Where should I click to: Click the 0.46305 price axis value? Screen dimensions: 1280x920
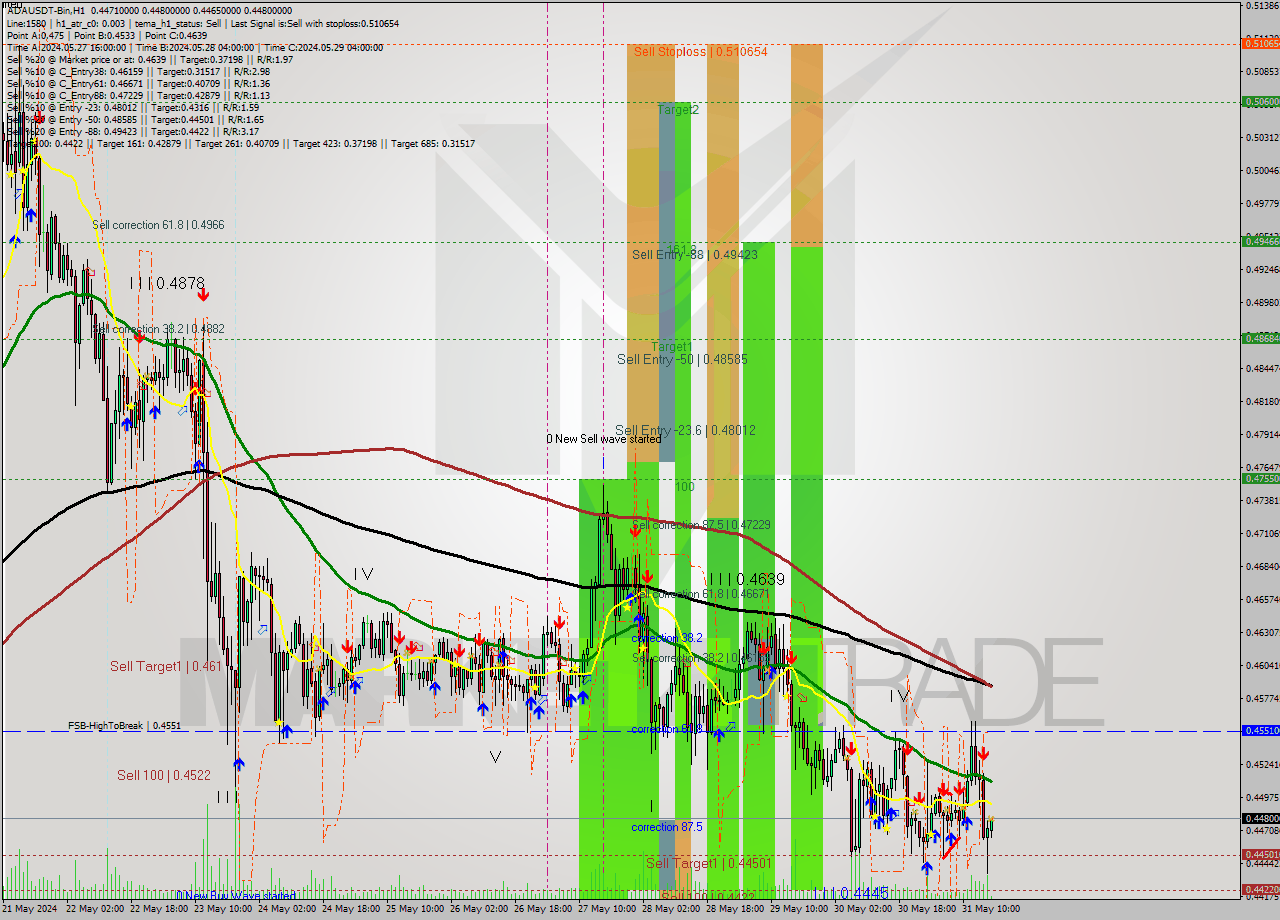pos(1261,632)
